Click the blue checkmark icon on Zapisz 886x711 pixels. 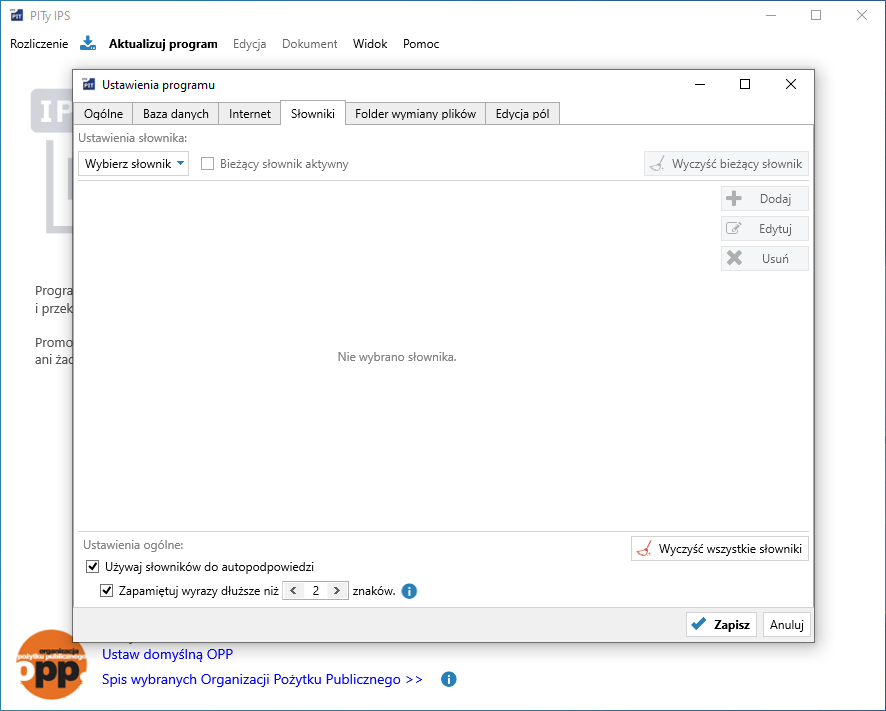coord(699,624)
